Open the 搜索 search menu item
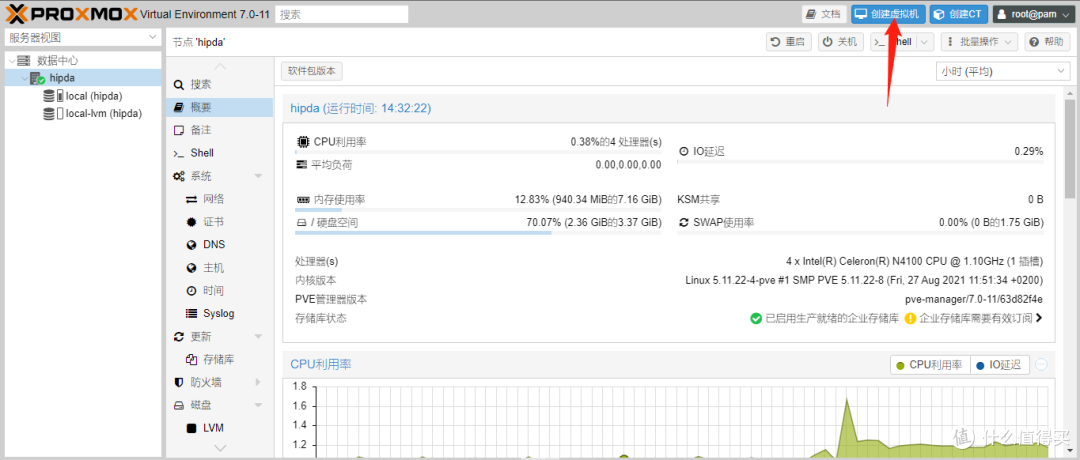The image size is (1080, 460). tap(200, 85)
